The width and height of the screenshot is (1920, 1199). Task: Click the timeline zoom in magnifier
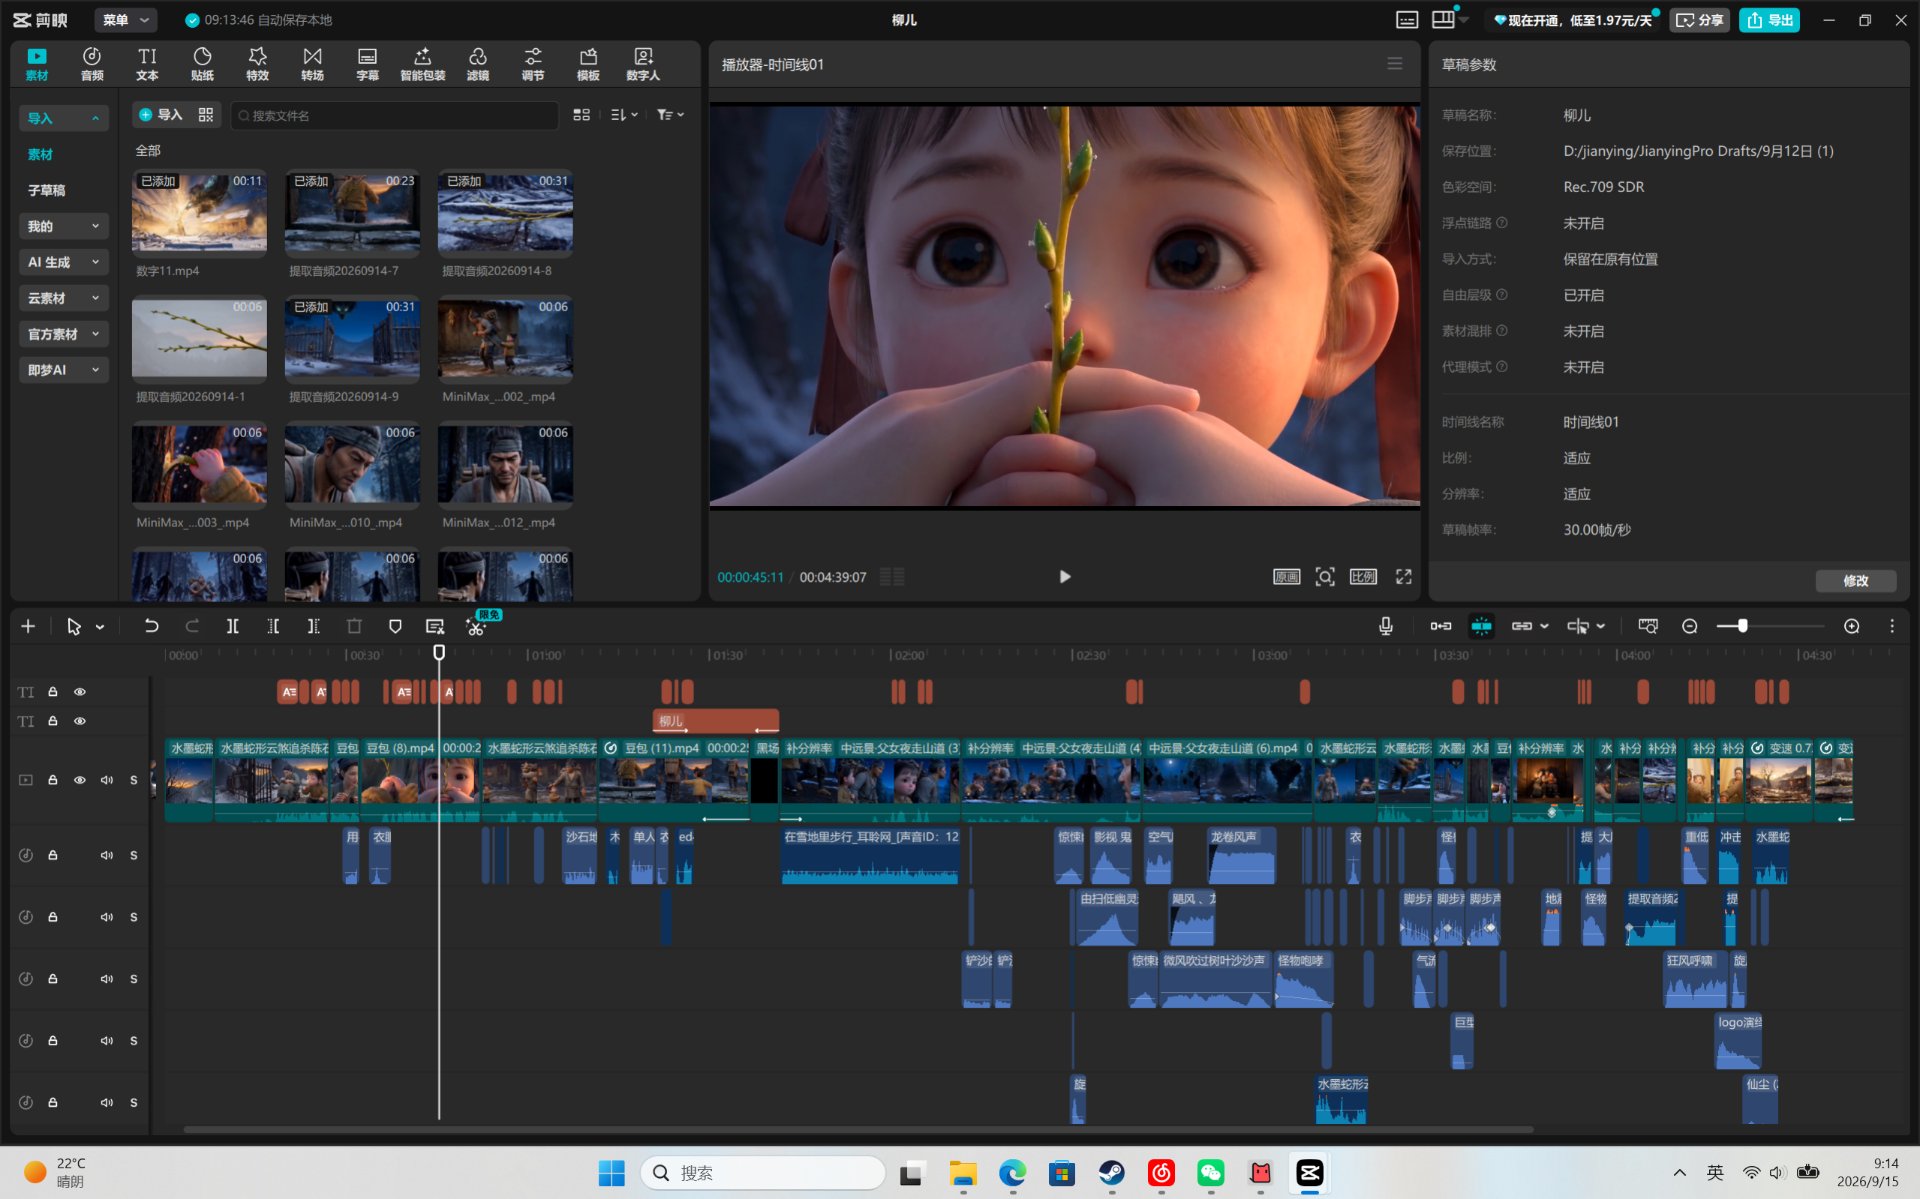(1851, 626)
